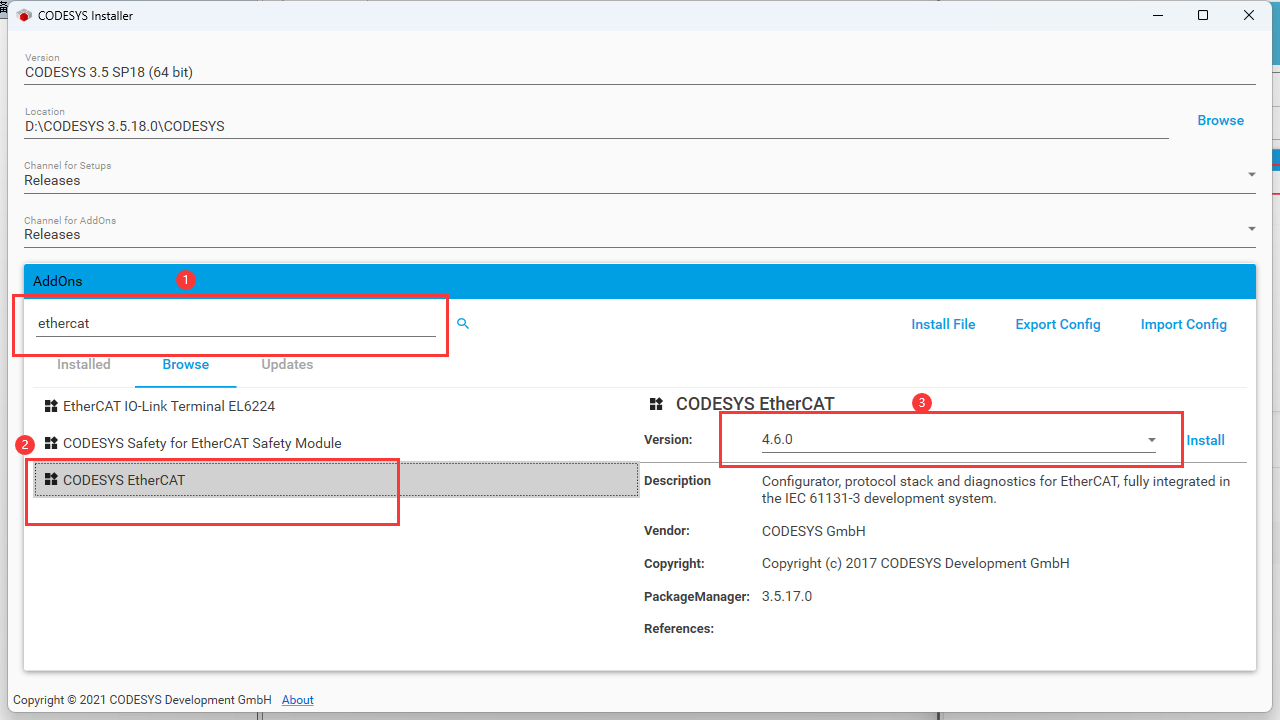The image size is (1280, 720).
Task: Switch to the Updates tab
Action: click(x=287, y=365)
